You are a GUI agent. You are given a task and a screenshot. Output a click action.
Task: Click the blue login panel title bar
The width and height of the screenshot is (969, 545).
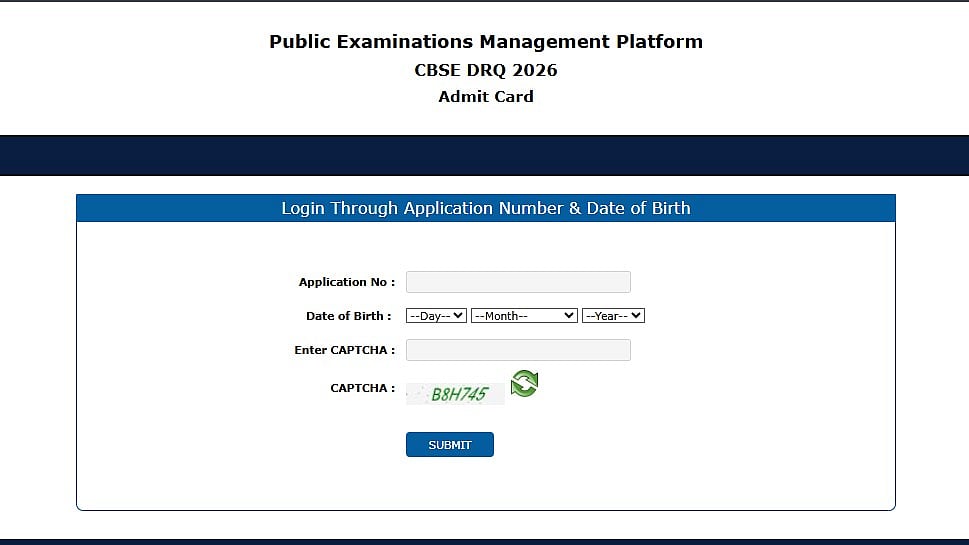pyautogui.click(x=486, y=208)
